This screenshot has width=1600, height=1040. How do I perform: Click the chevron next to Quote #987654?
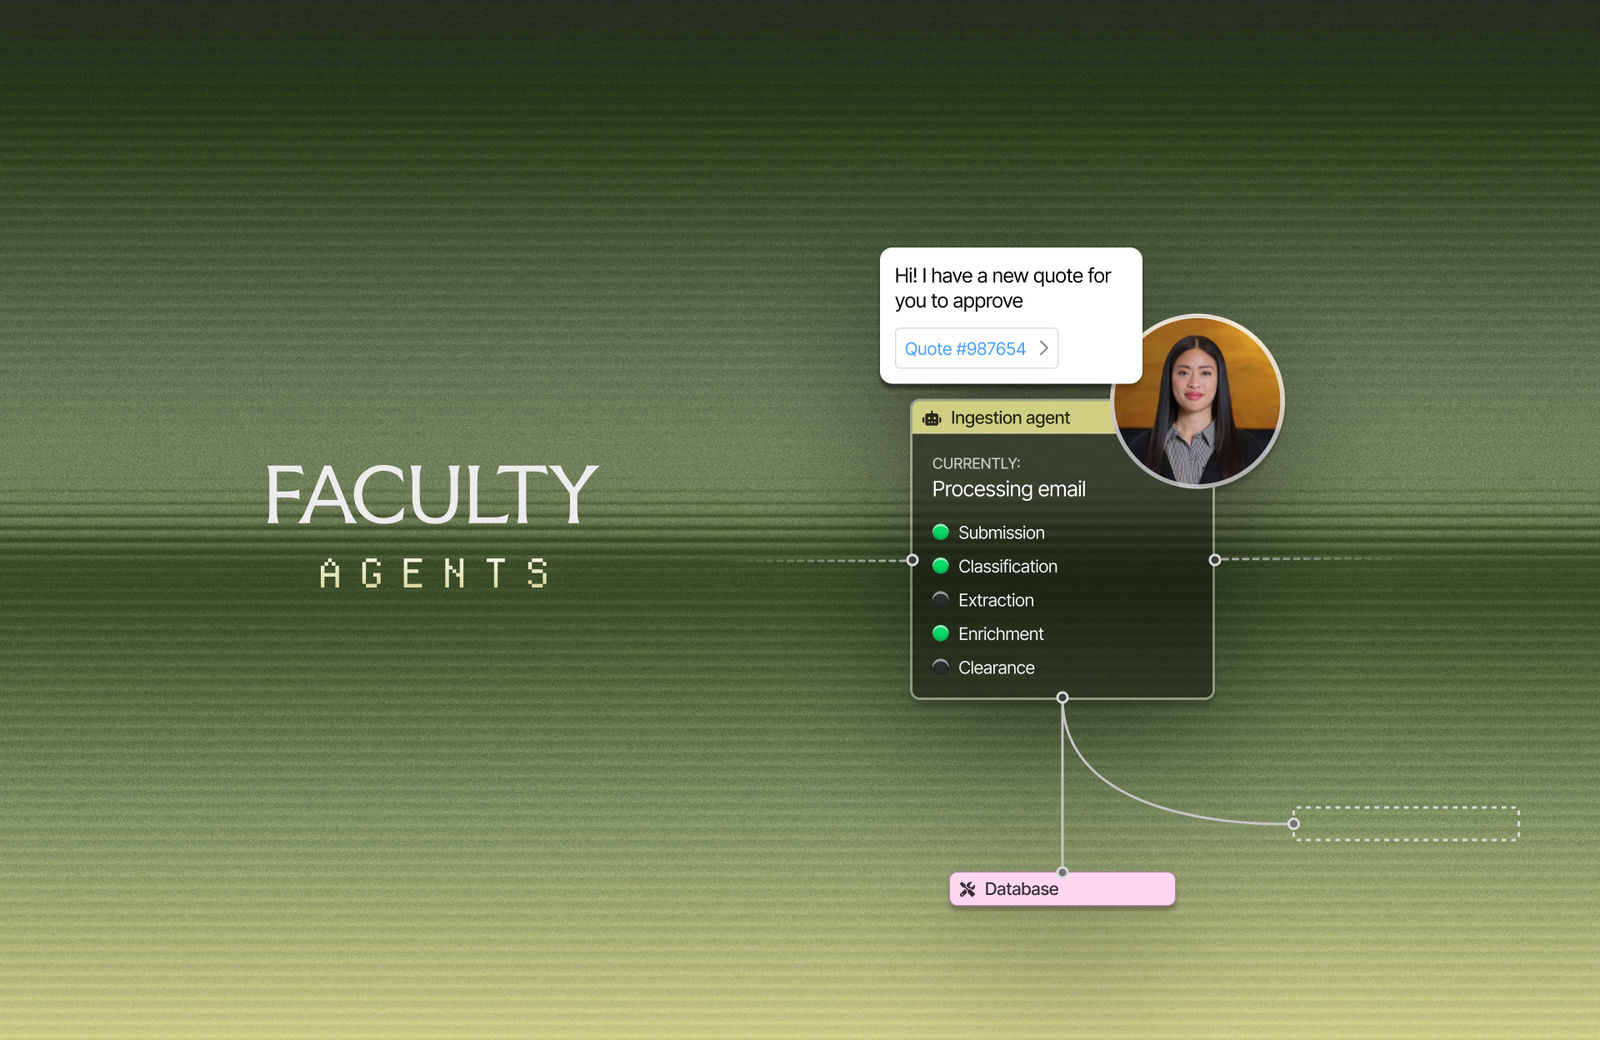point(1044,348)
